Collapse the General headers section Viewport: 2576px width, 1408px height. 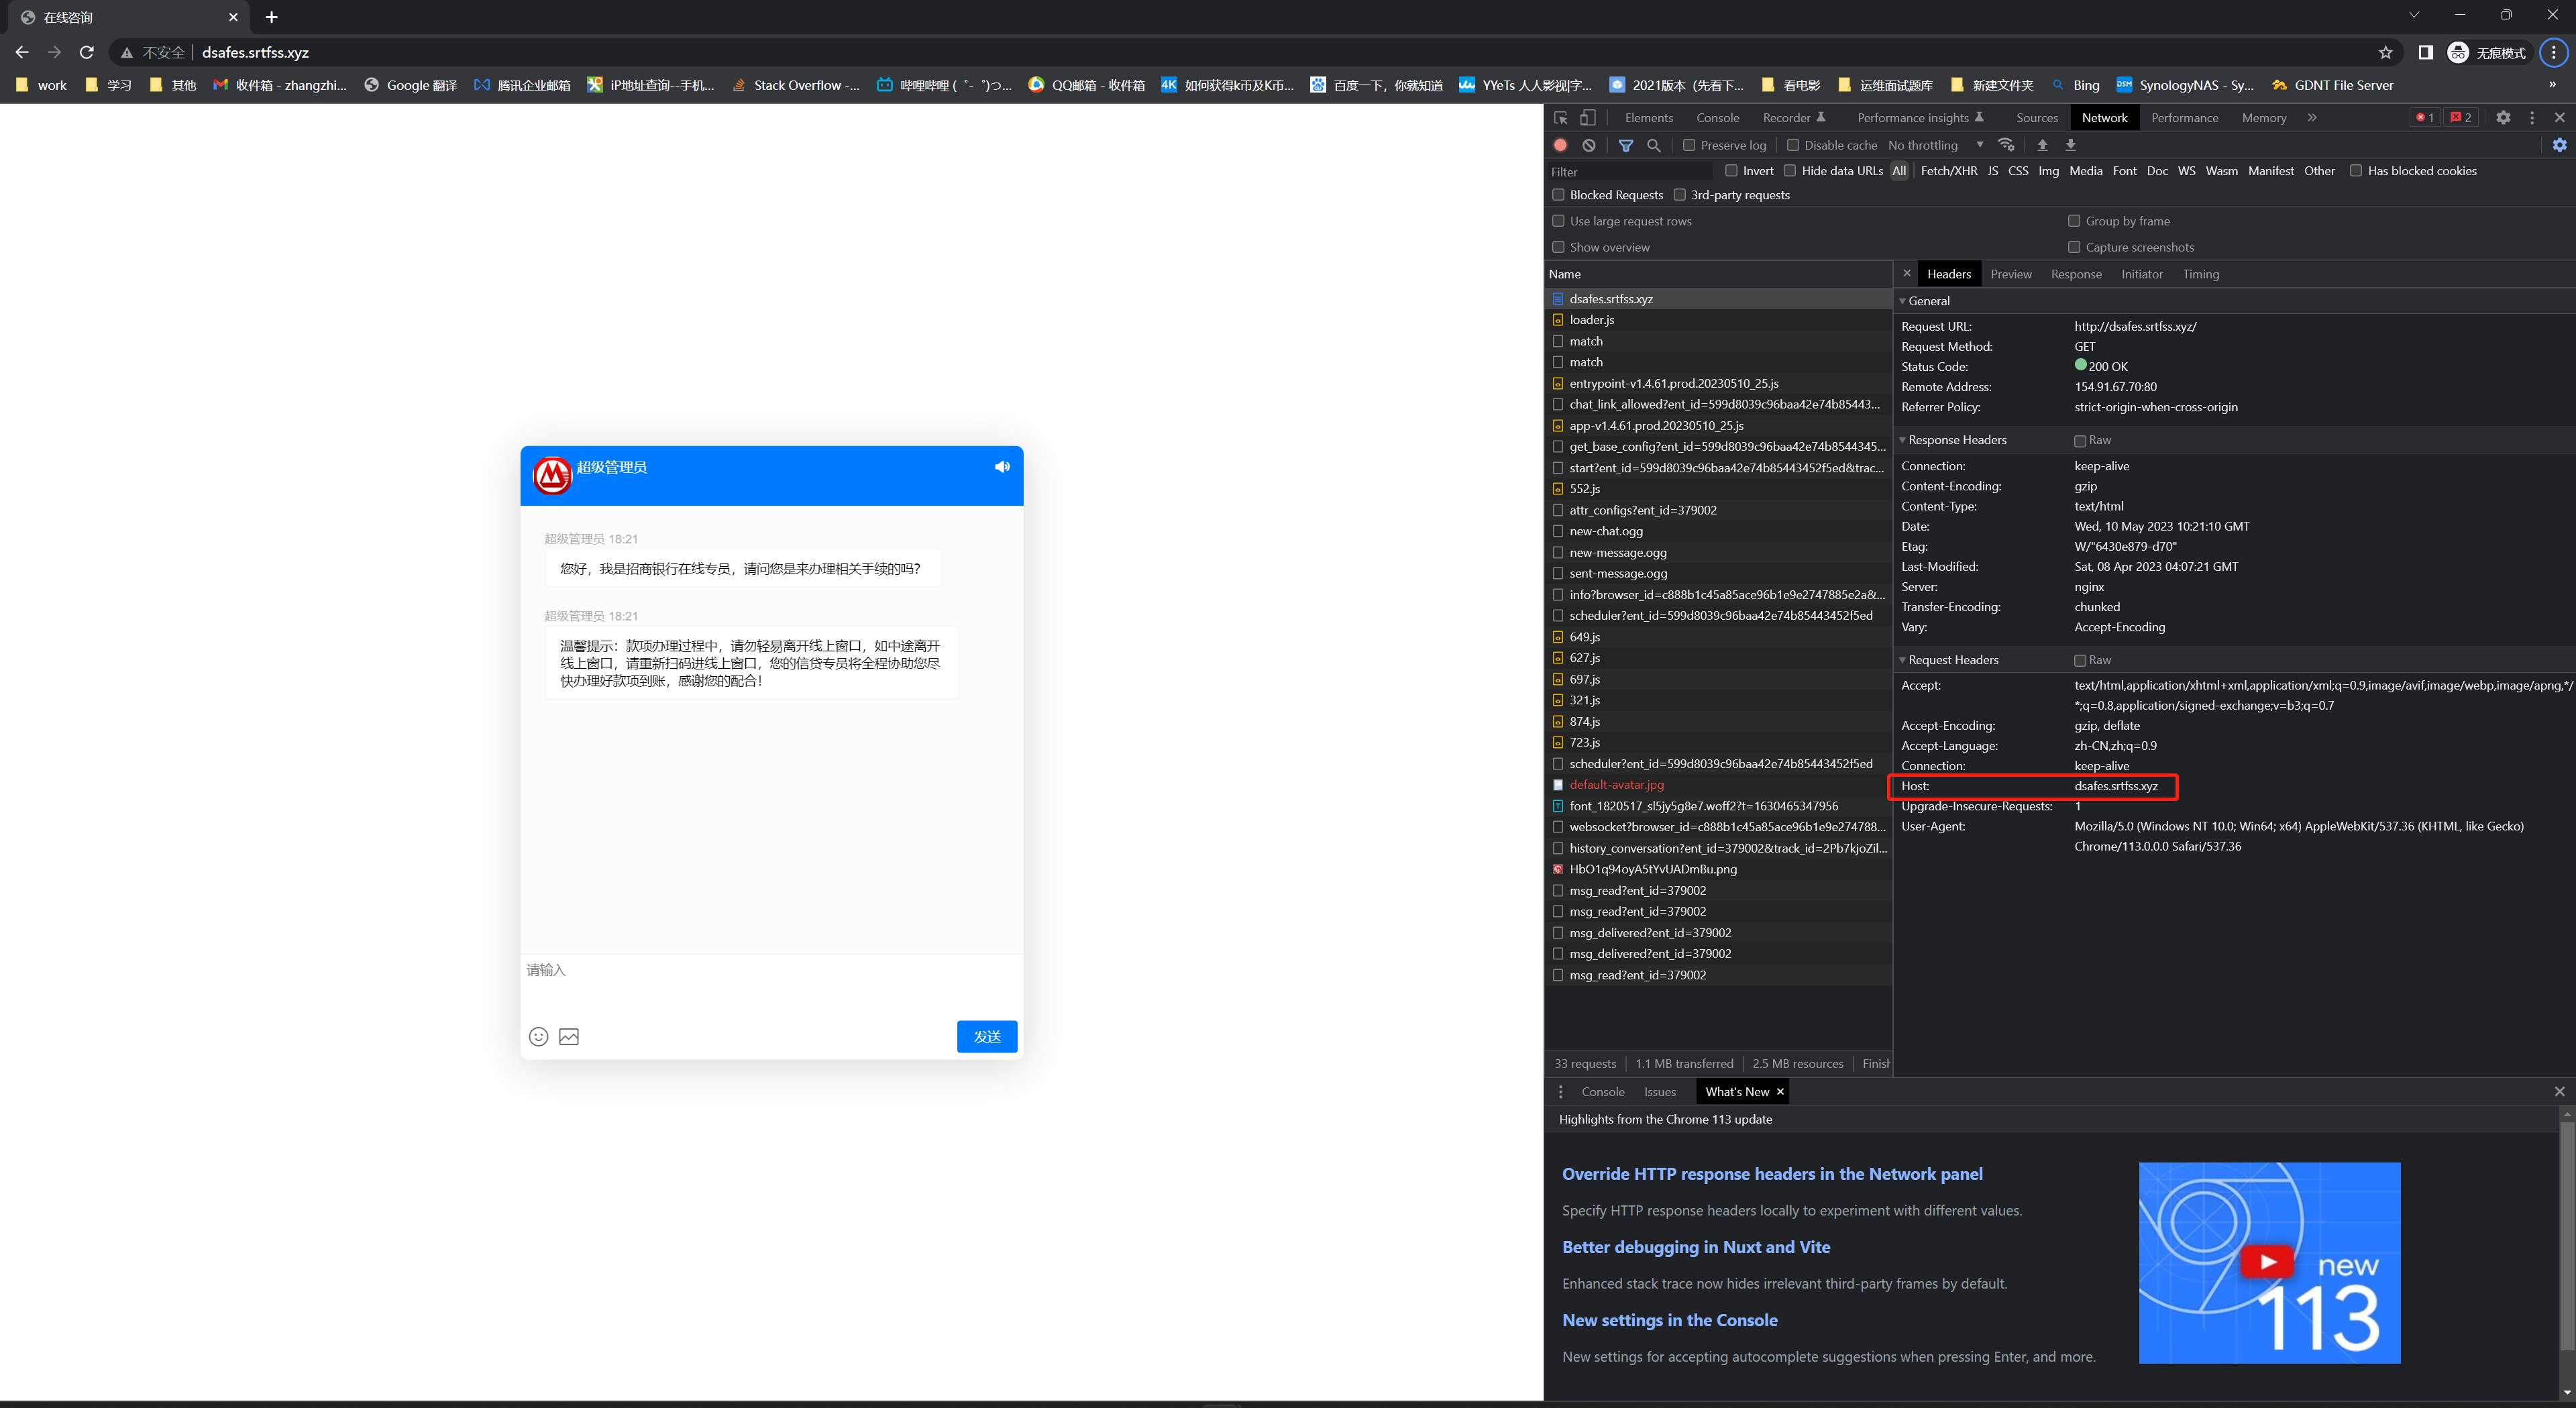[1928, 301]
